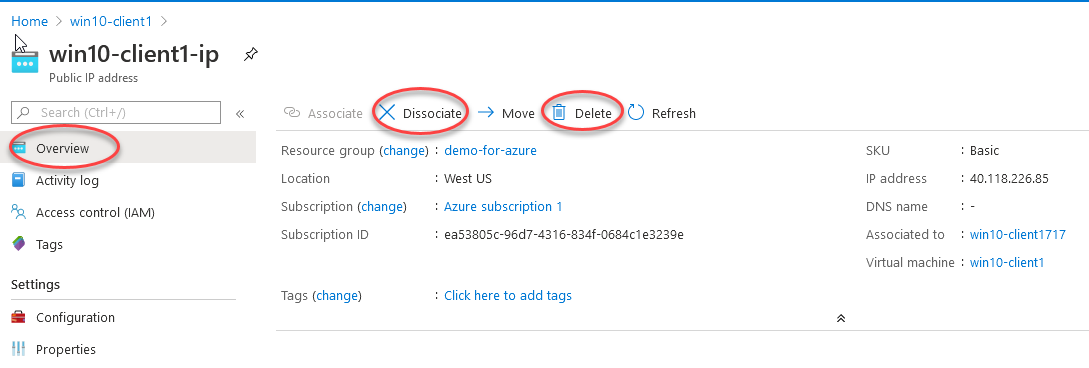This screenshot has width=1089, height=368.
Task: Open the win10-client1 breadcrumb link
Action: tap(111, 22)
